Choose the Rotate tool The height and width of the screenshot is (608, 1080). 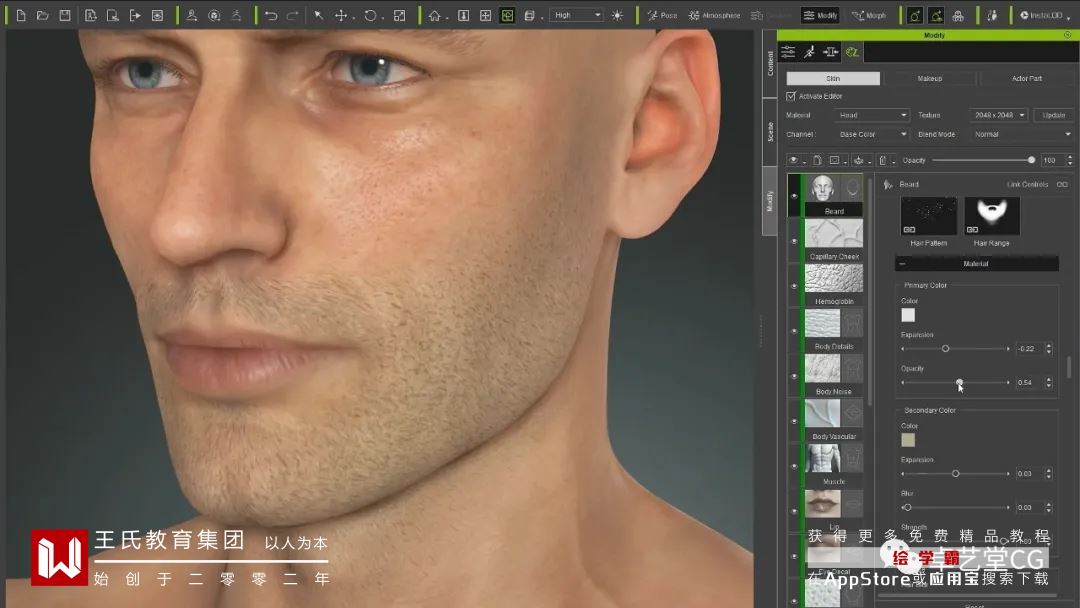coord(371,15)
